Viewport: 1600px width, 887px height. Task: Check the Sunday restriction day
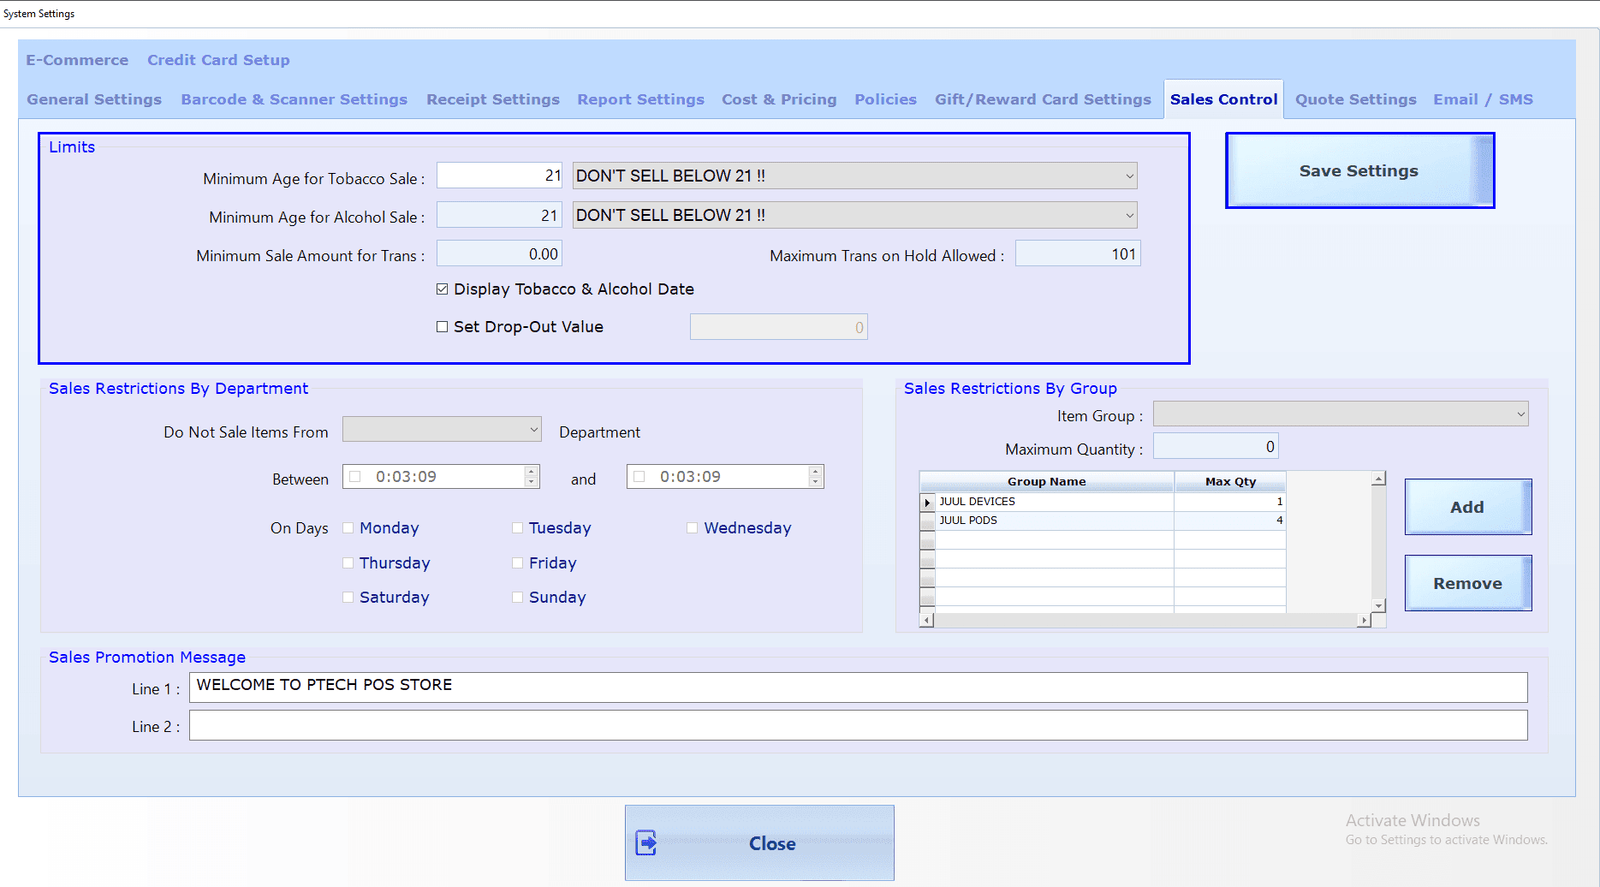(x=517, y=597)
